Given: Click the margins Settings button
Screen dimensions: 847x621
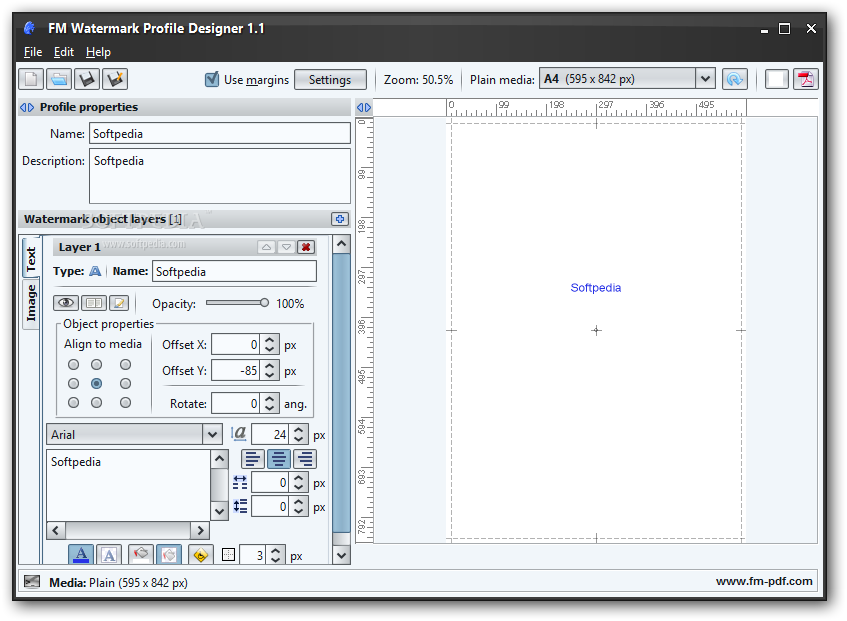Looking at the screenshot, I should click(330, 80).
